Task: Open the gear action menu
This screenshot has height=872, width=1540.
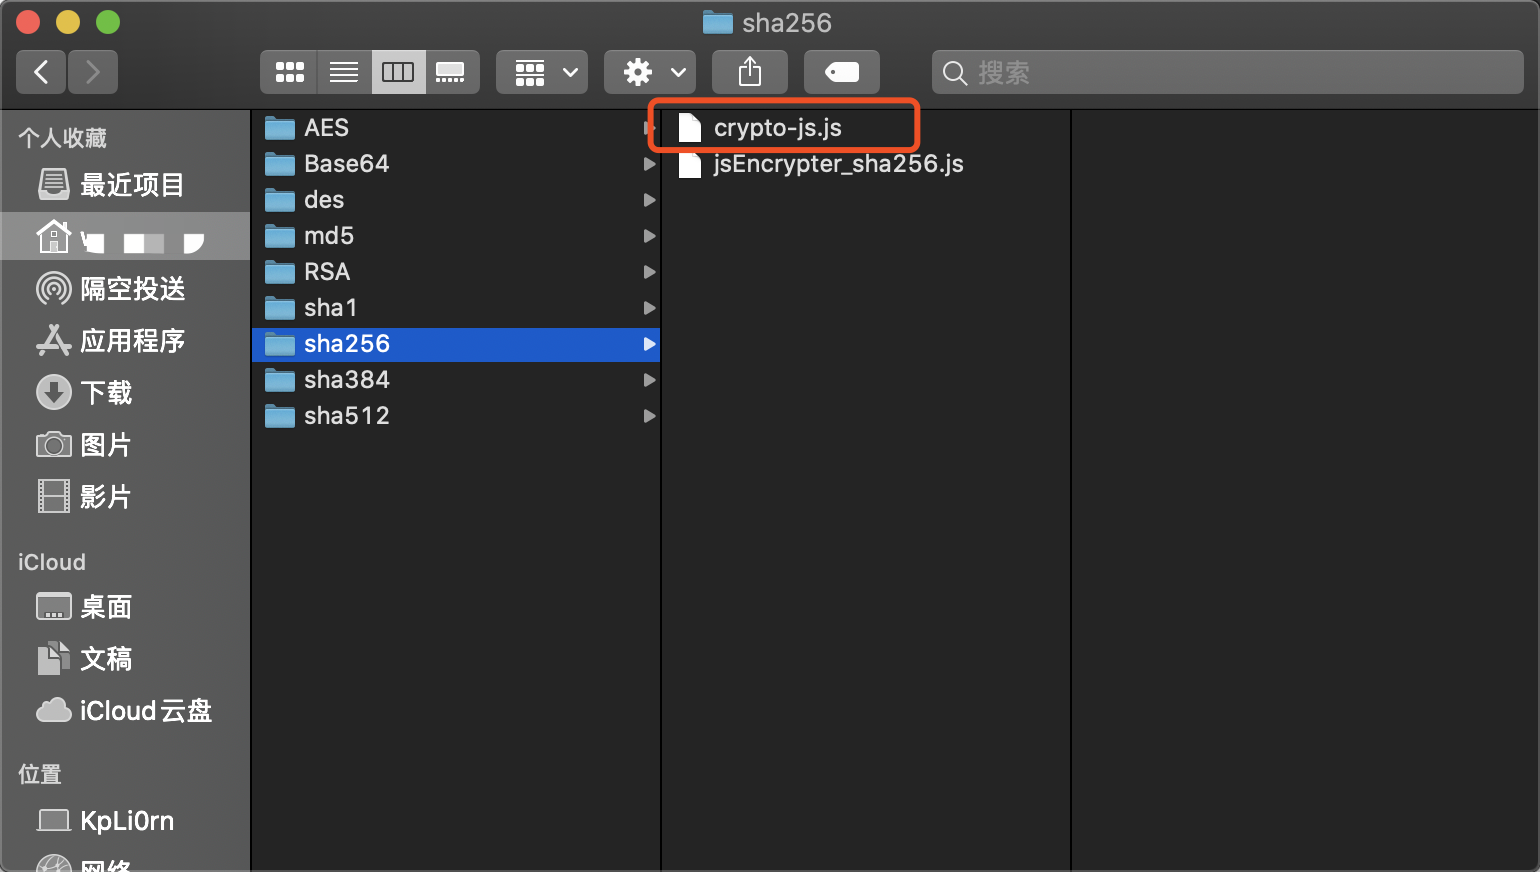Action: (650, 72)
